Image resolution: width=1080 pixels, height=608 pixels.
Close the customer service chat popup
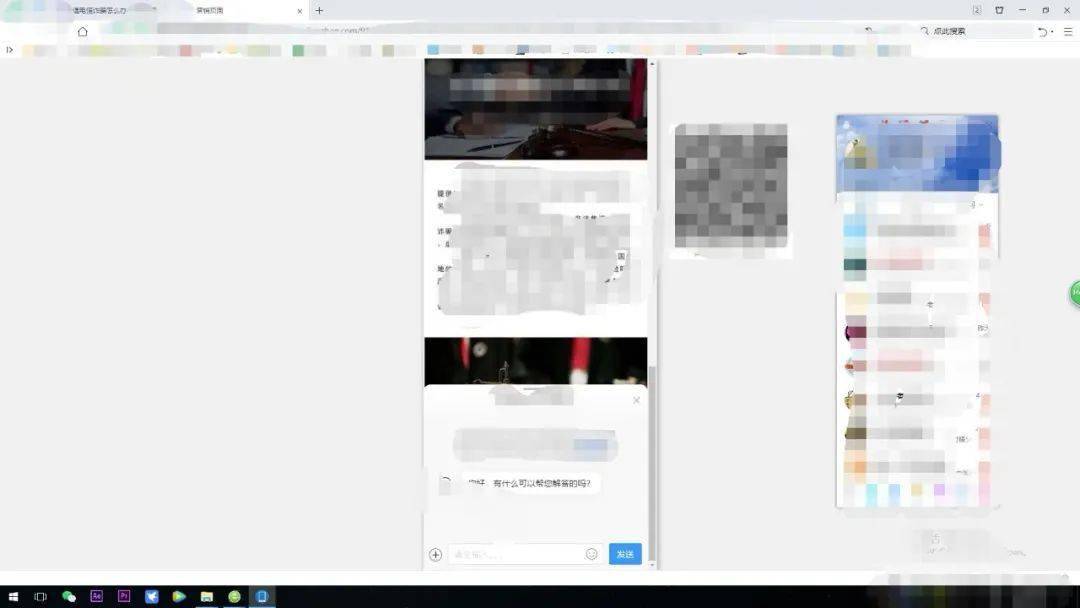636,400
